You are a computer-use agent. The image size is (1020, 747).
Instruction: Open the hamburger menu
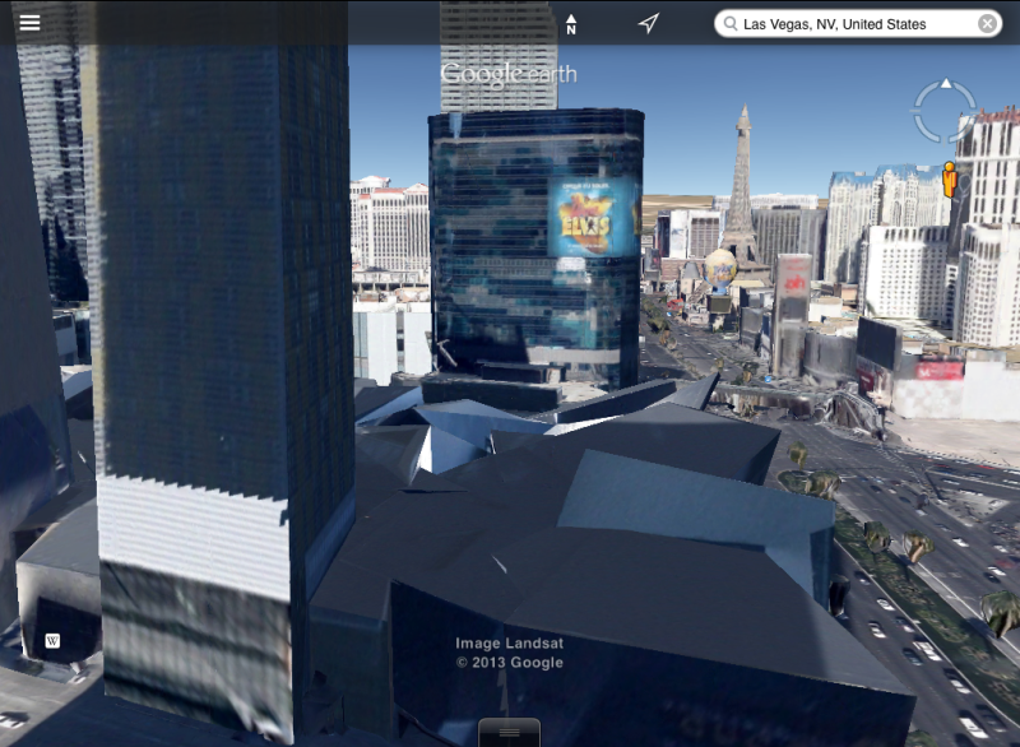click(x=30, y=23)
